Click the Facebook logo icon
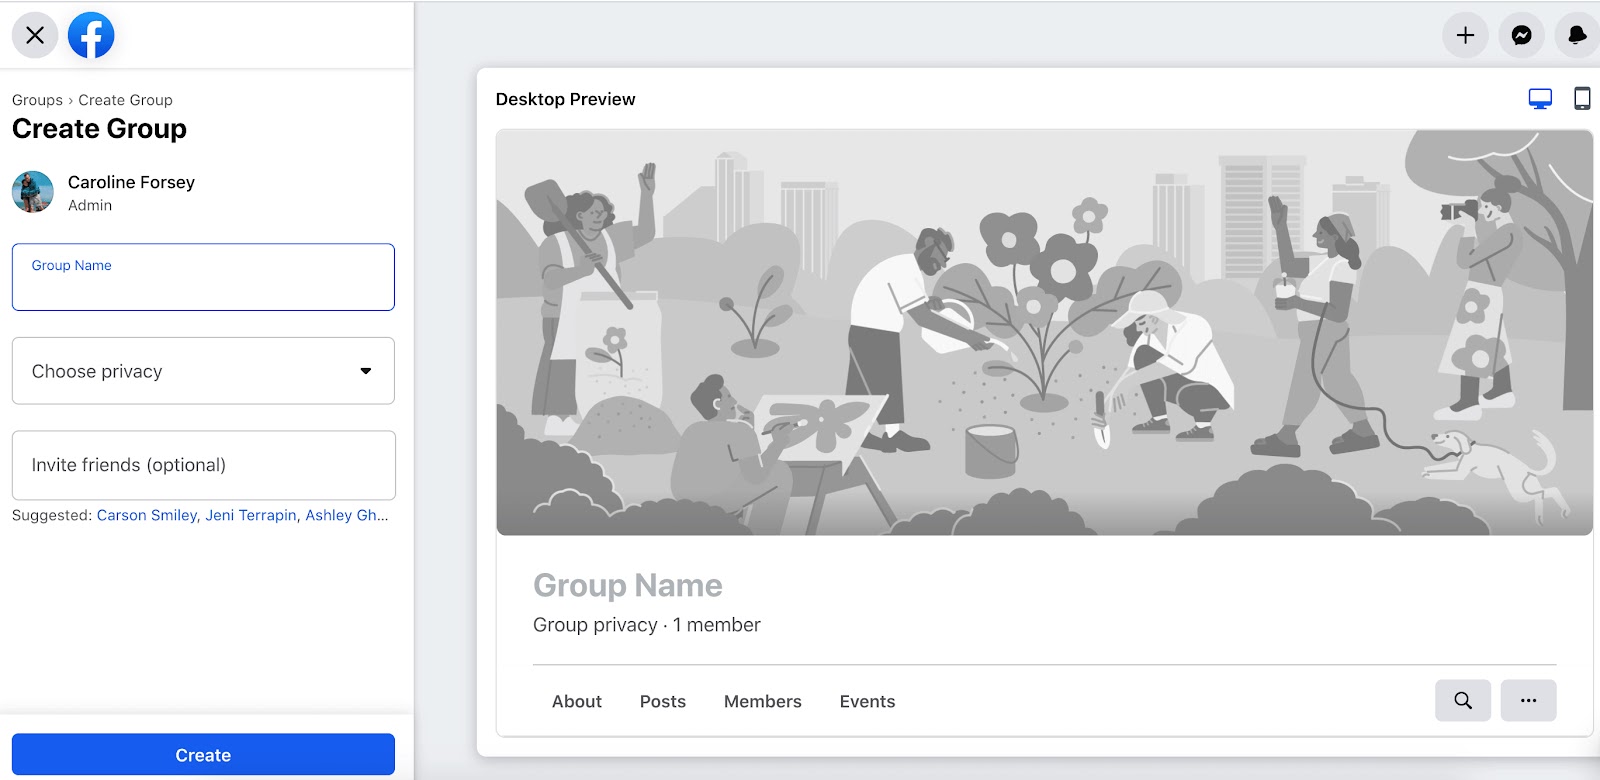 pos(91,35)
